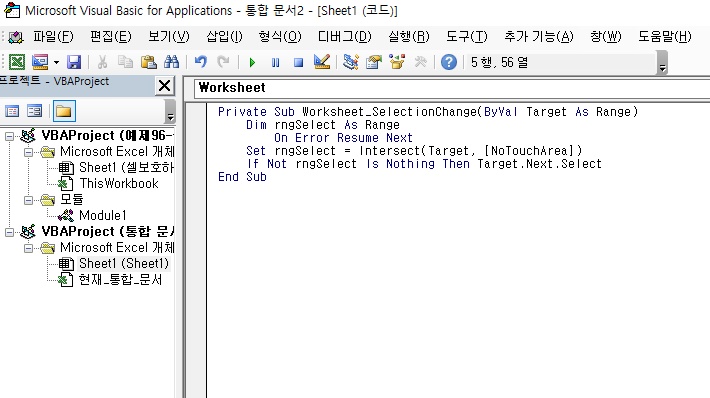
Task: Click the blue Help question mark icon
Action: (x=449, y=62)
